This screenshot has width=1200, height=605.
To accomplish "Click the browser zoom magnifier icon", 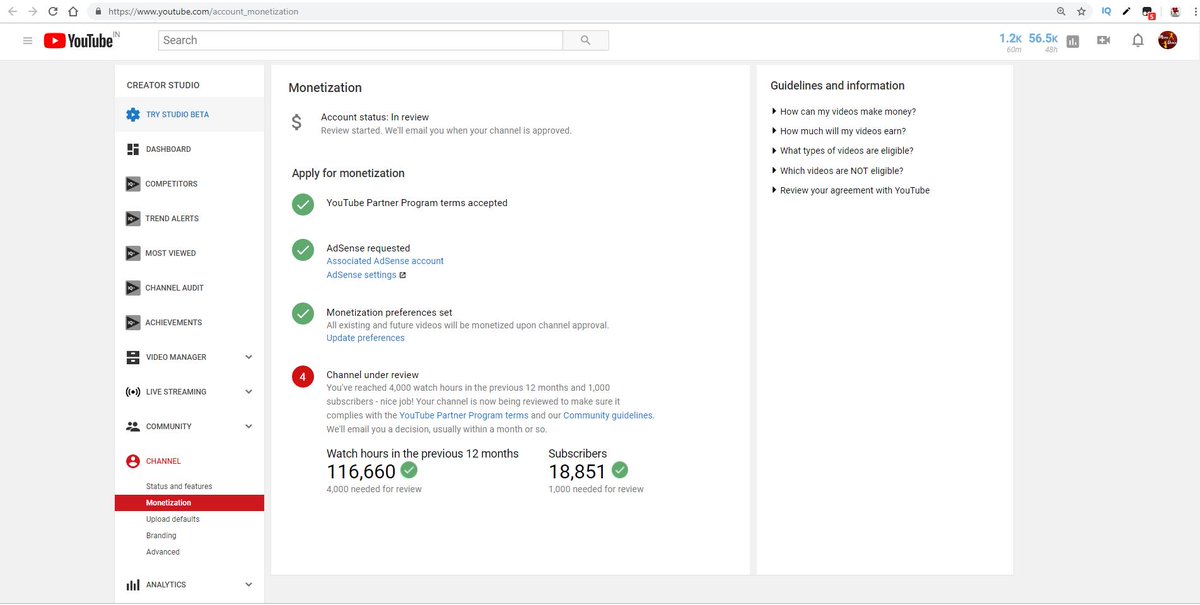I will point(1061,12).
